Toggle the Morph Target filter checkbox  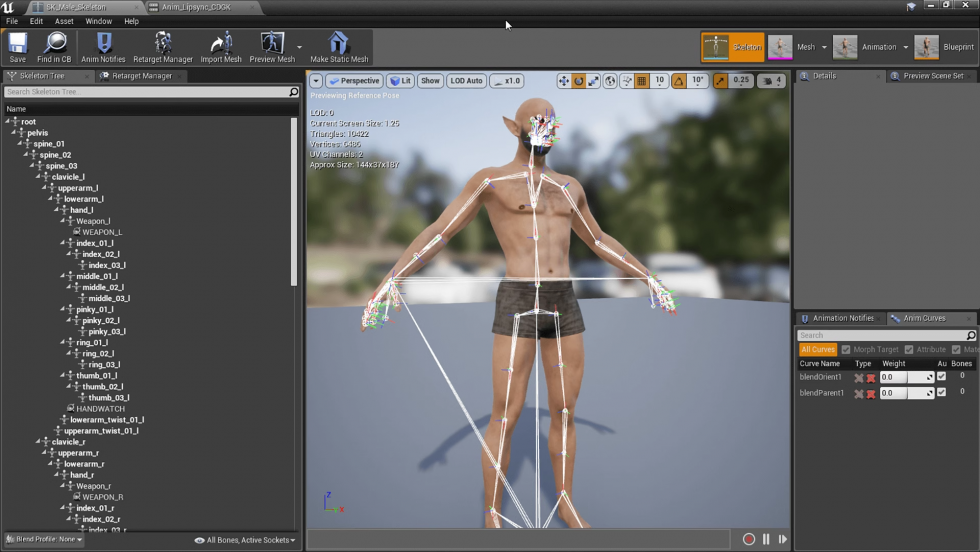pyautogui.click(x=846, y=349)
